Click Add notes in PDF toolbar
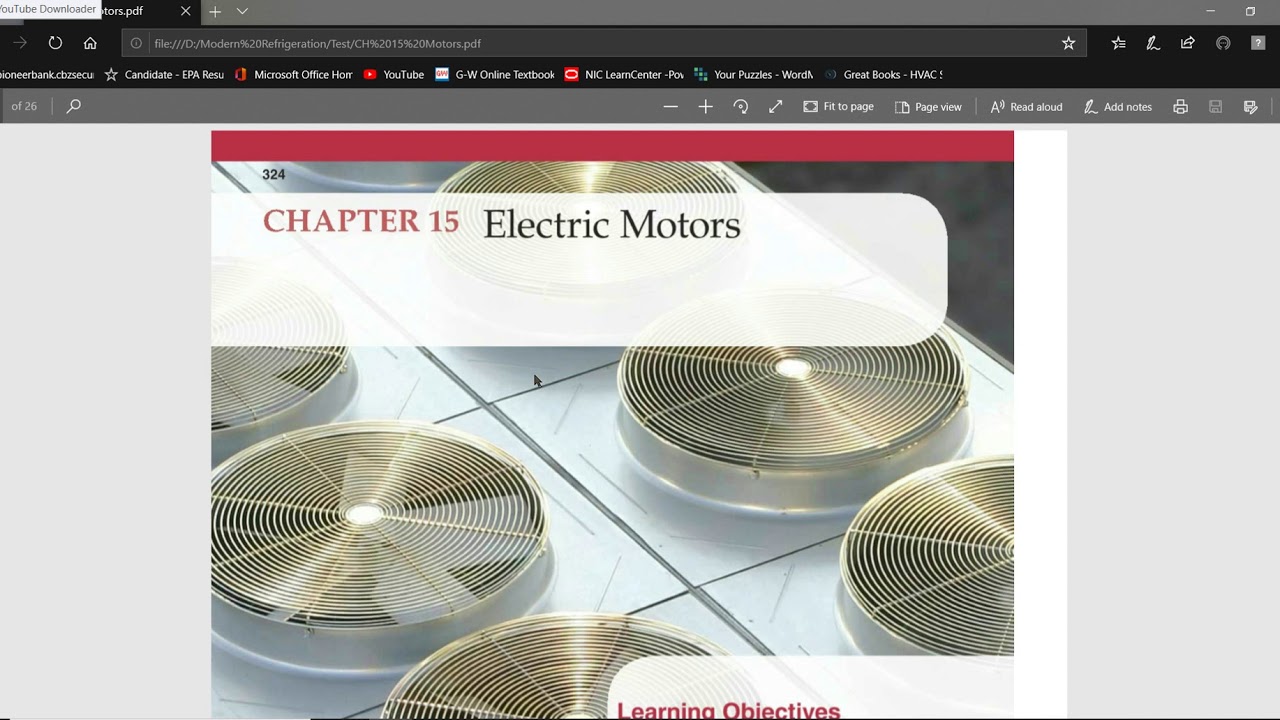This screenshot has width=1280, height=720. coord(1118,106)
